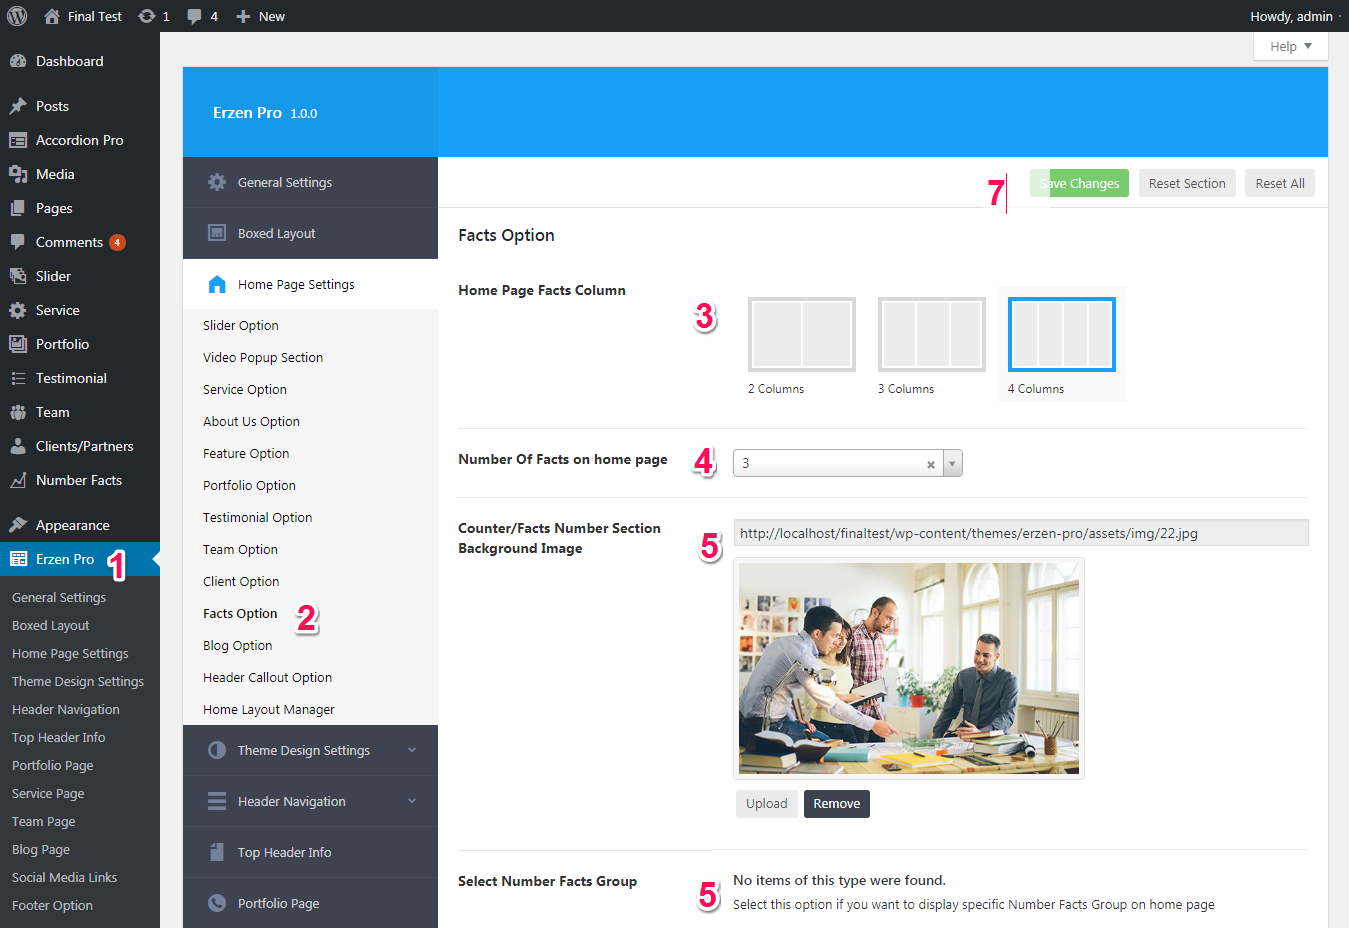
Task: Click the Number Facts chart icon
Action: (x=18, y=480)
